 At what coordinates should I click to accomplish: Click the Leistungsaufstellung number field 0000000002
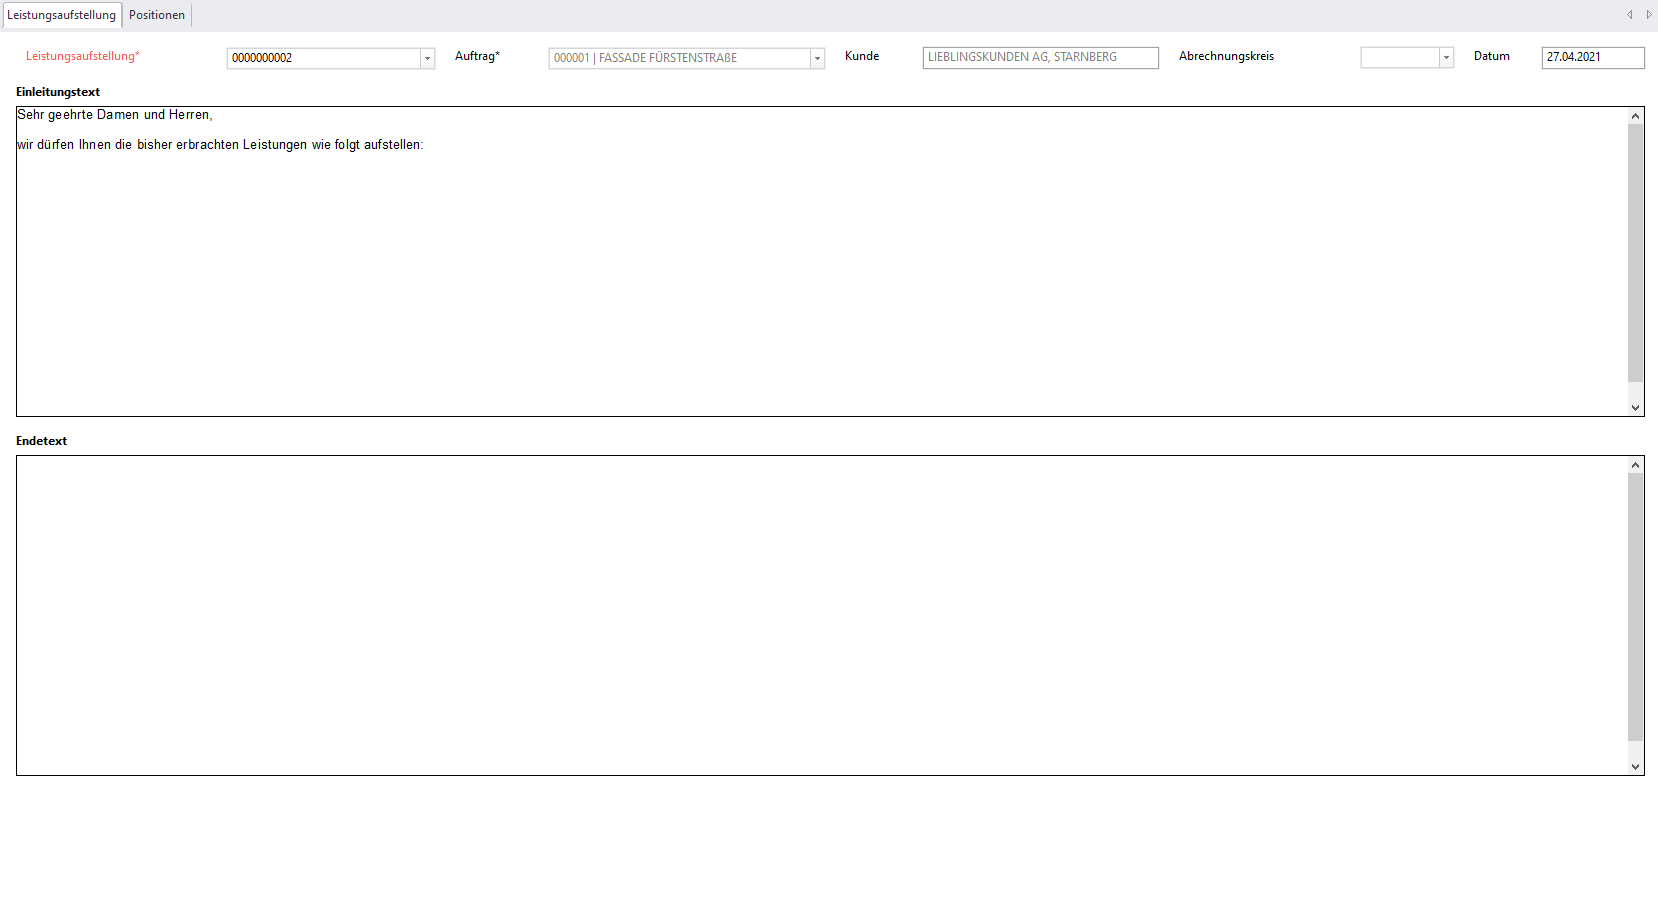323,58
